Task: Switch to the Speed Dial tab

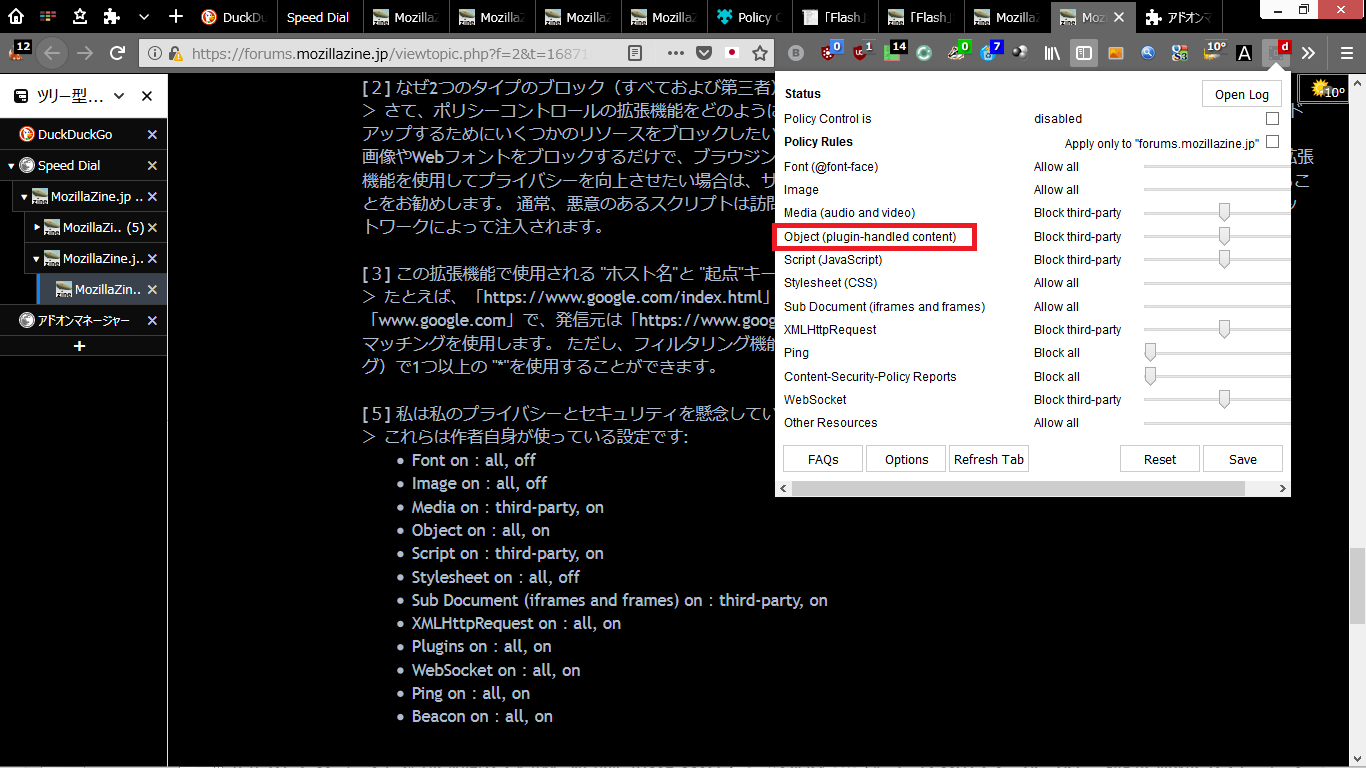Action: [x=318, y=17]
